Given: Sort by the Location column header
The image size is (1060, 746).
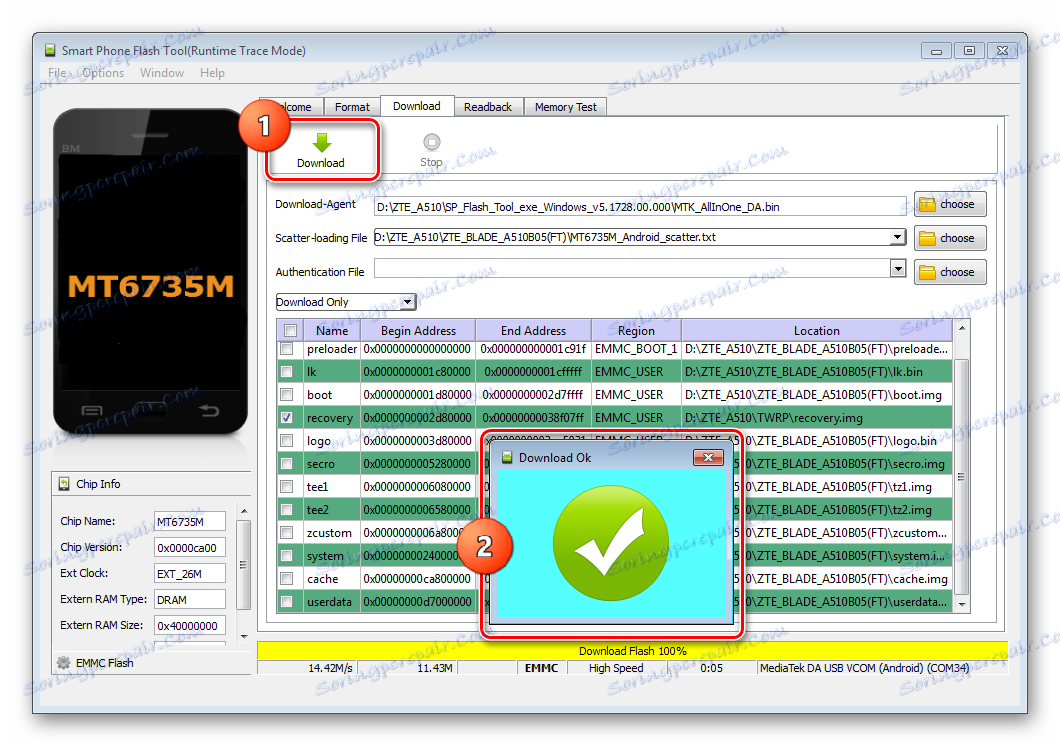Looking at the screenshot, I should pos(817,330).
